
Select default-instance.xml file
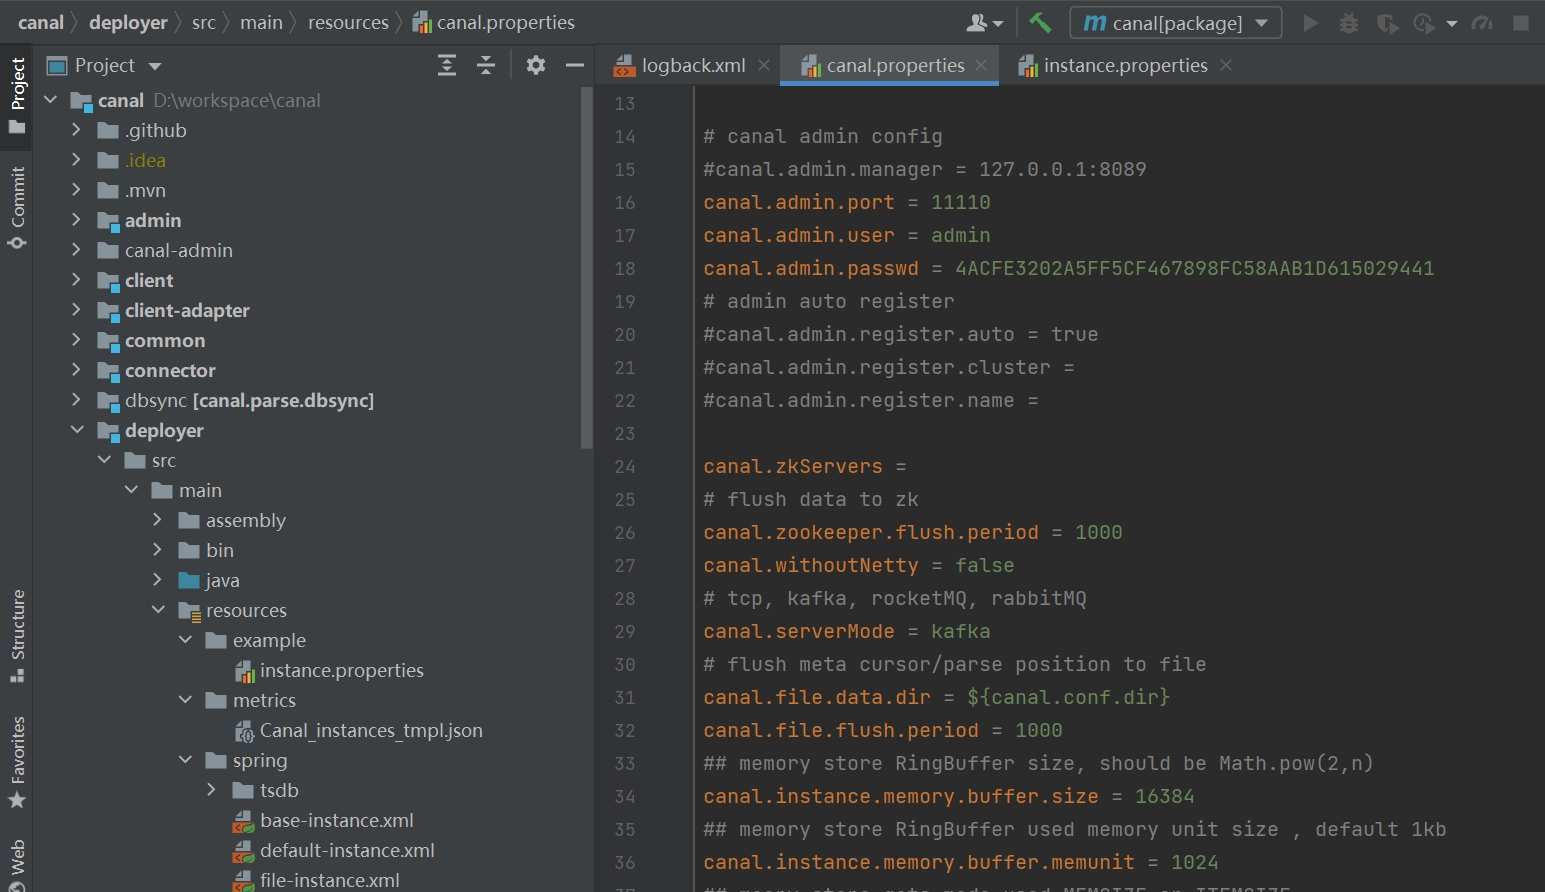pos(346,850)
